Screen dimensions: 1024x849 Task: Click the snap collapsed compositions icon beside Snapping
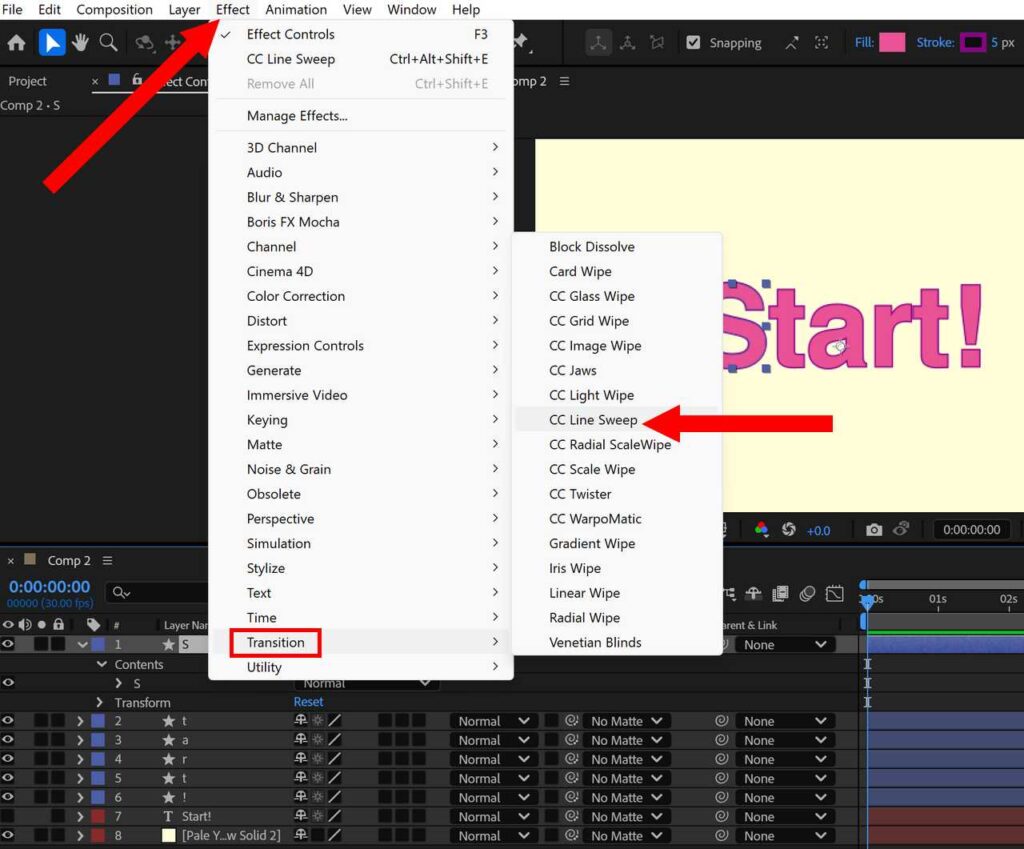click(822, 43)
